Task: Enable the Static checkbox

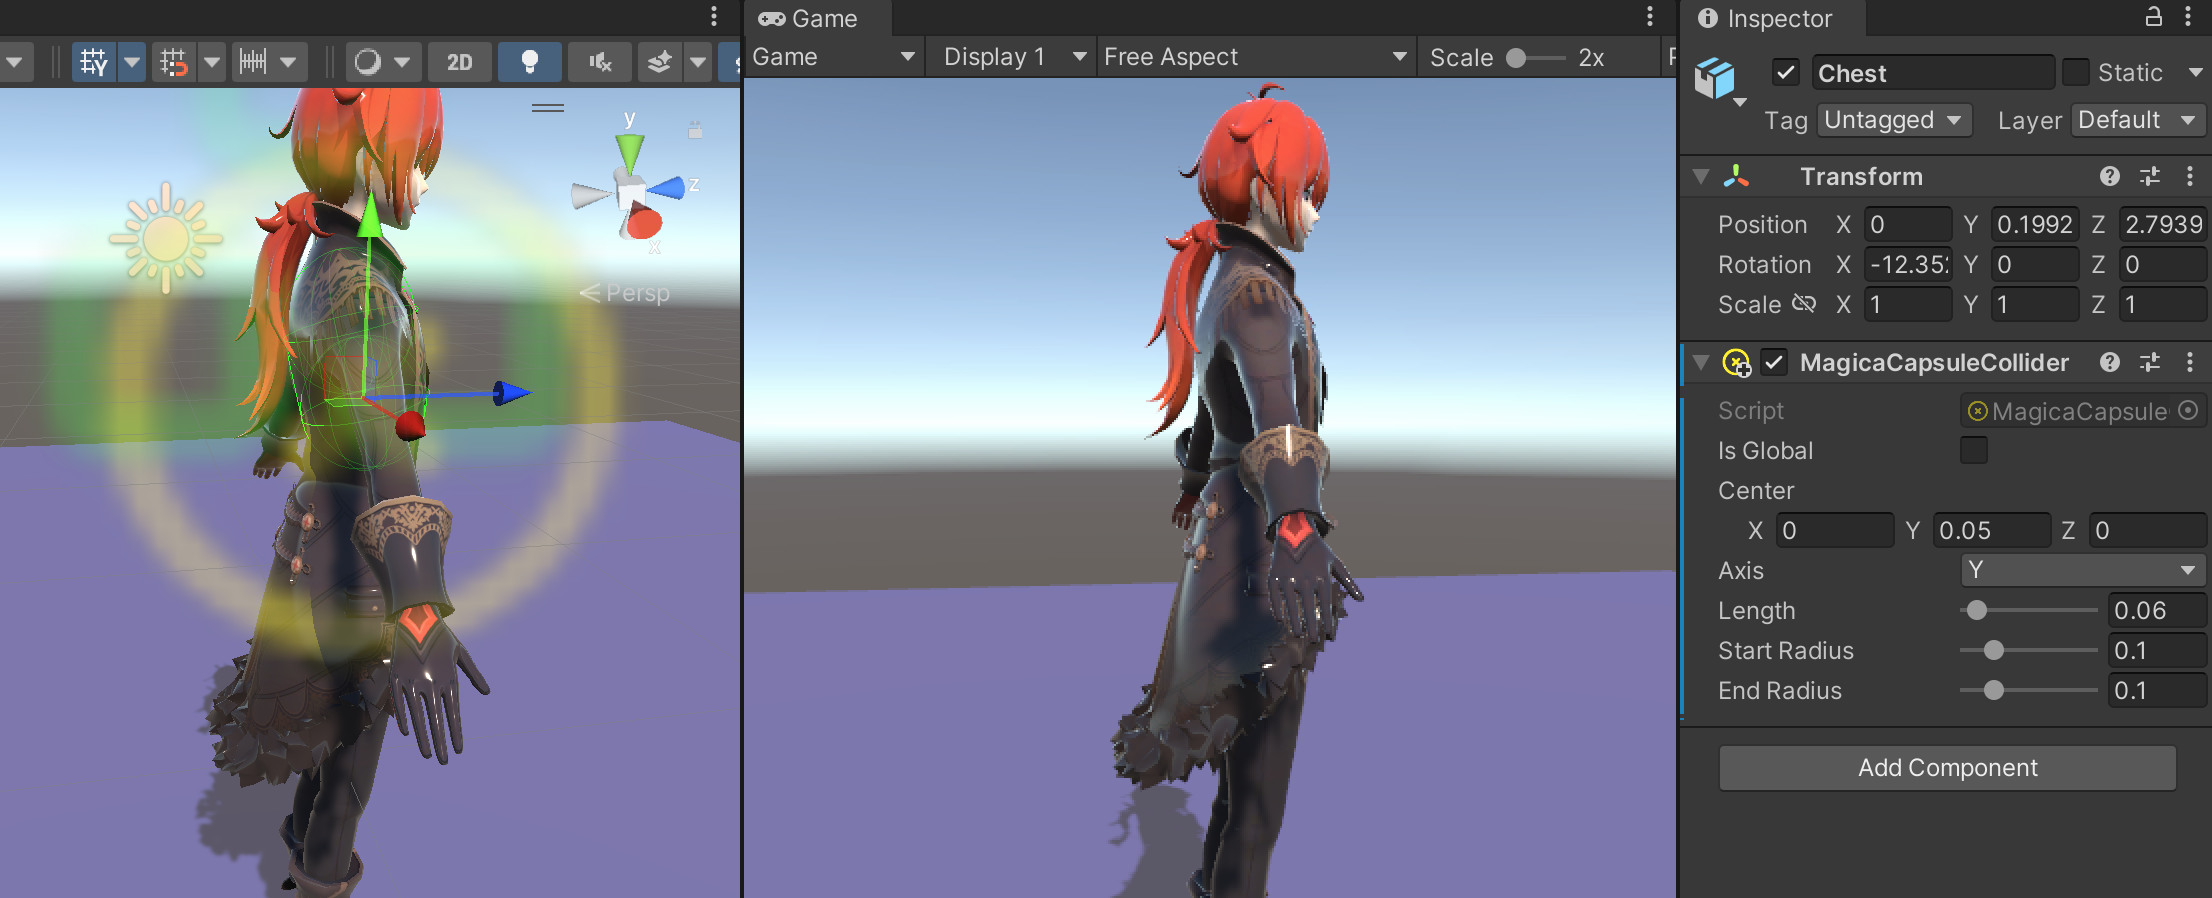Action: click(x=2076, y=73)
